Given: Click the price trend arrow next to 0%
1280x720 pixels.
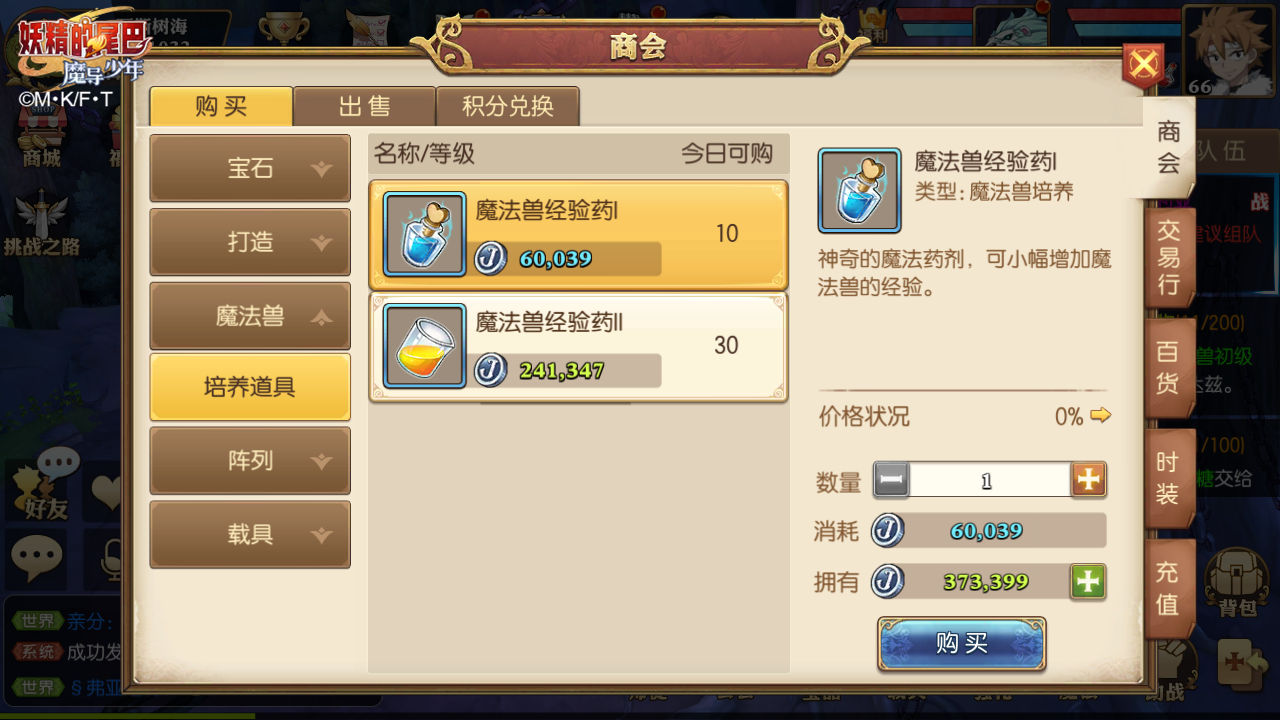Looking at the screenshot, I should click(1100, 416).
